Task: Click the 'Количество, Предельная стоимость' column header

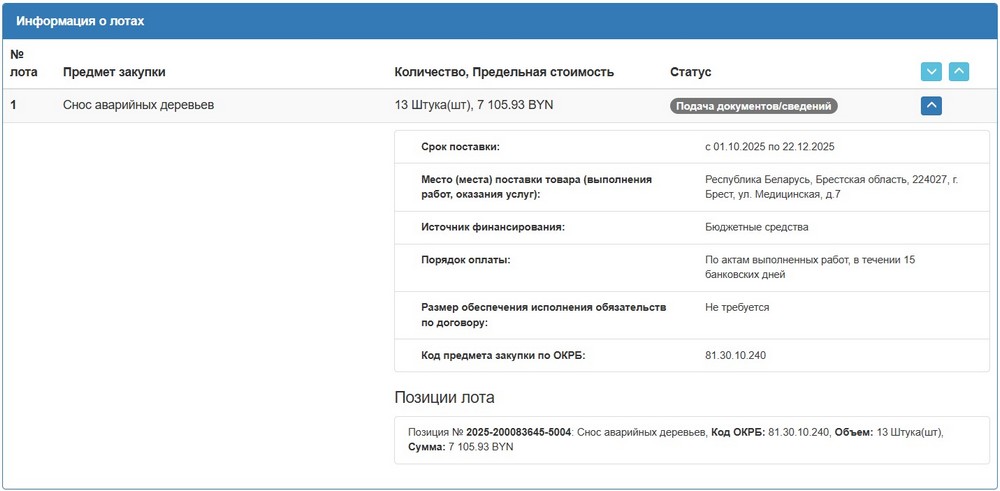Action: 504,72
